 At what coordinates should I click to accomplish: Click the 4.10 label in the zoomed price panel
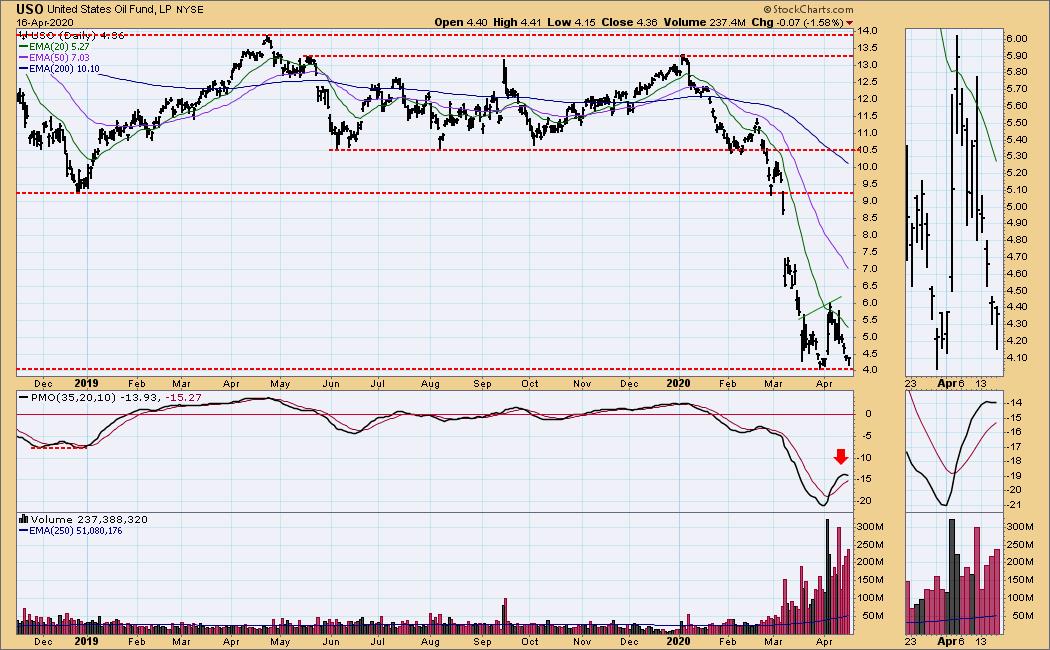click(1017, 357)
